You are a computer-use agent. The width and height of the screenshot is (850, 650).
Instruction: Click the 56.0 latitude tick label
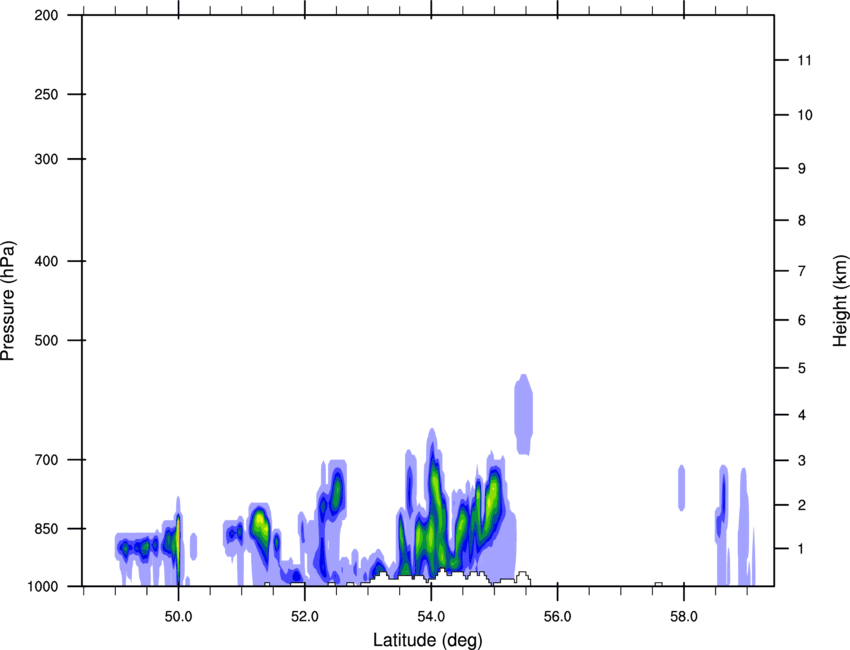point(558,617)
